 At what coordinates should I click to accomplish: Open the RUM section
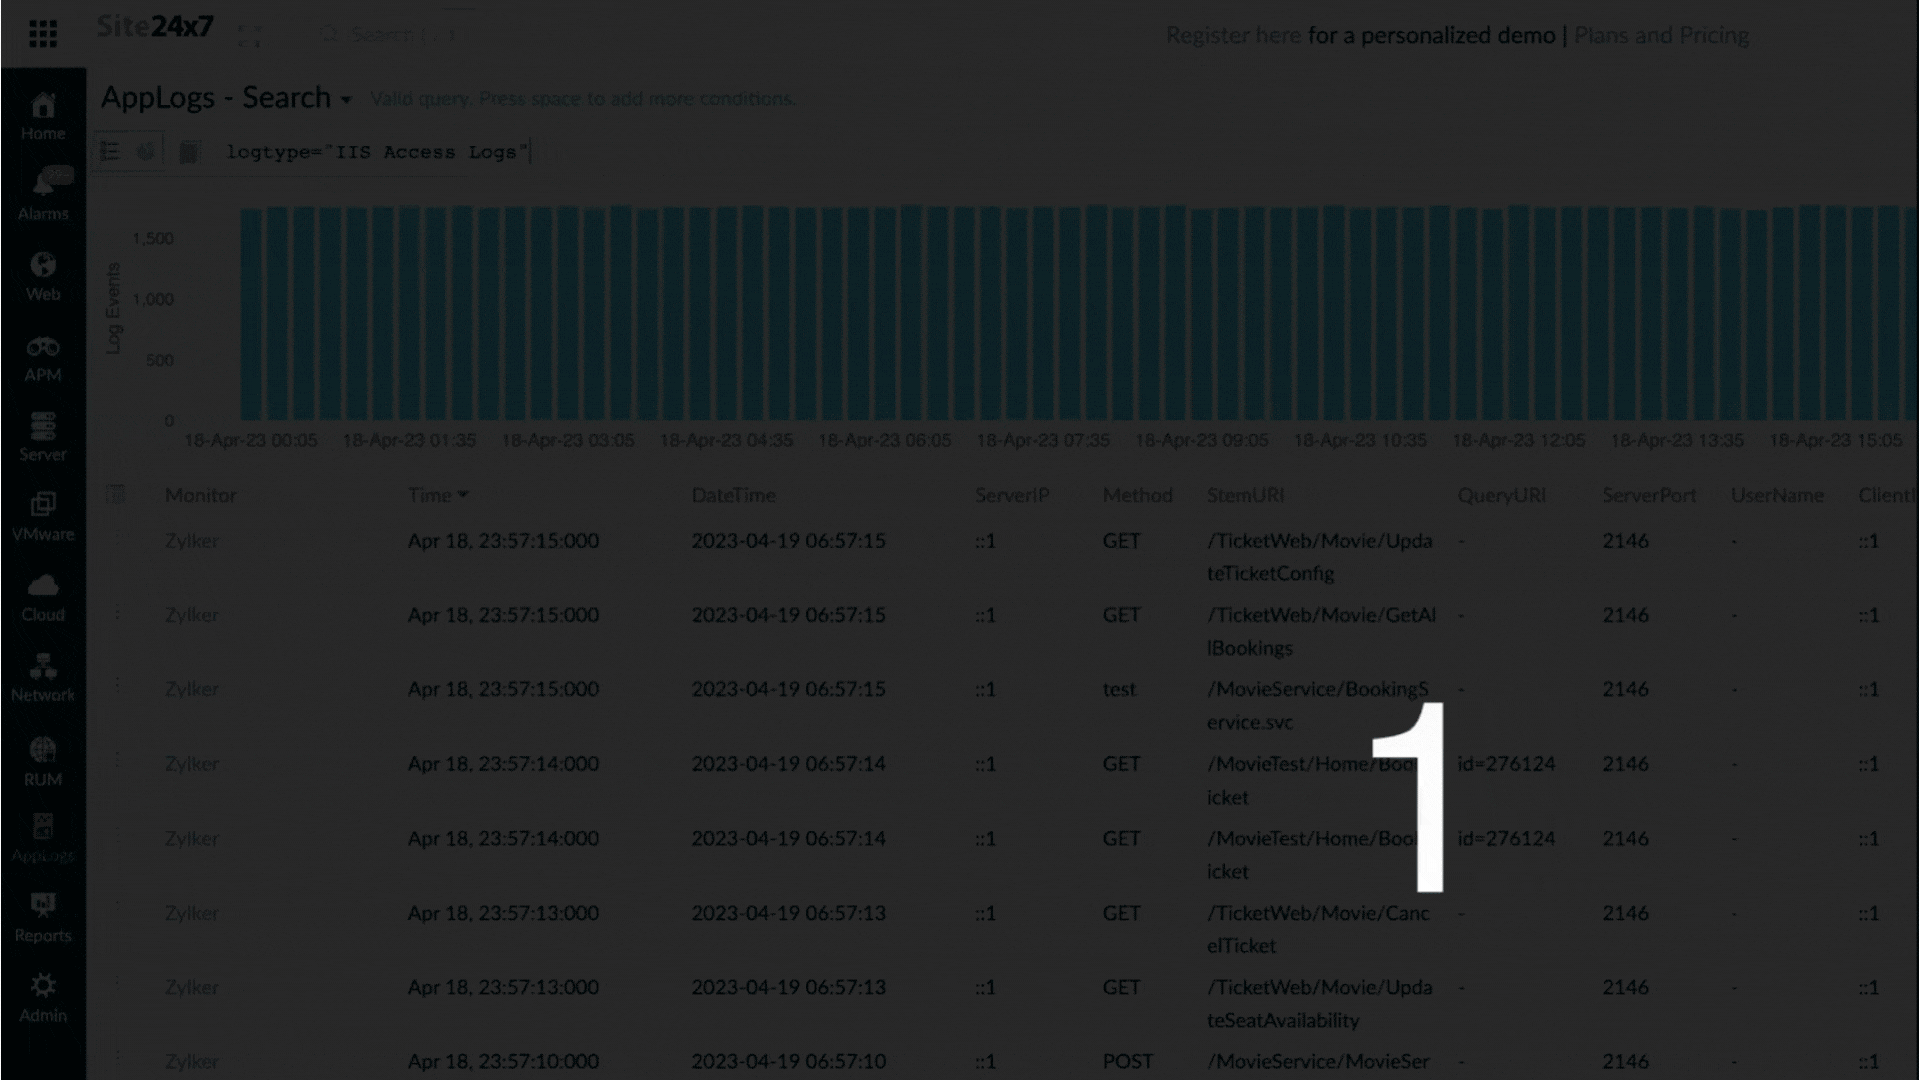(x=43, y=761)
